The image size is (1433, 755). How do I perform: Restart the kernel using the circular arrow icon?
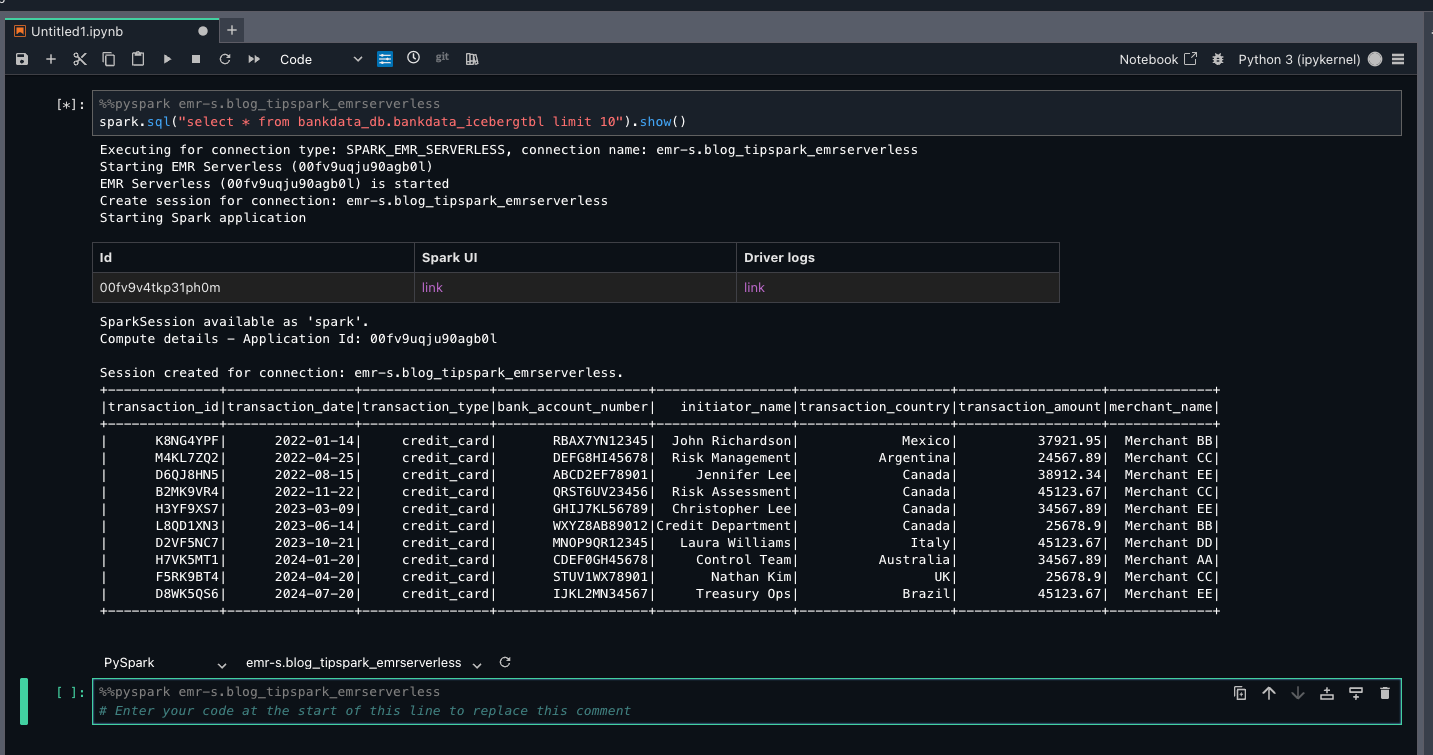[225, 60]
